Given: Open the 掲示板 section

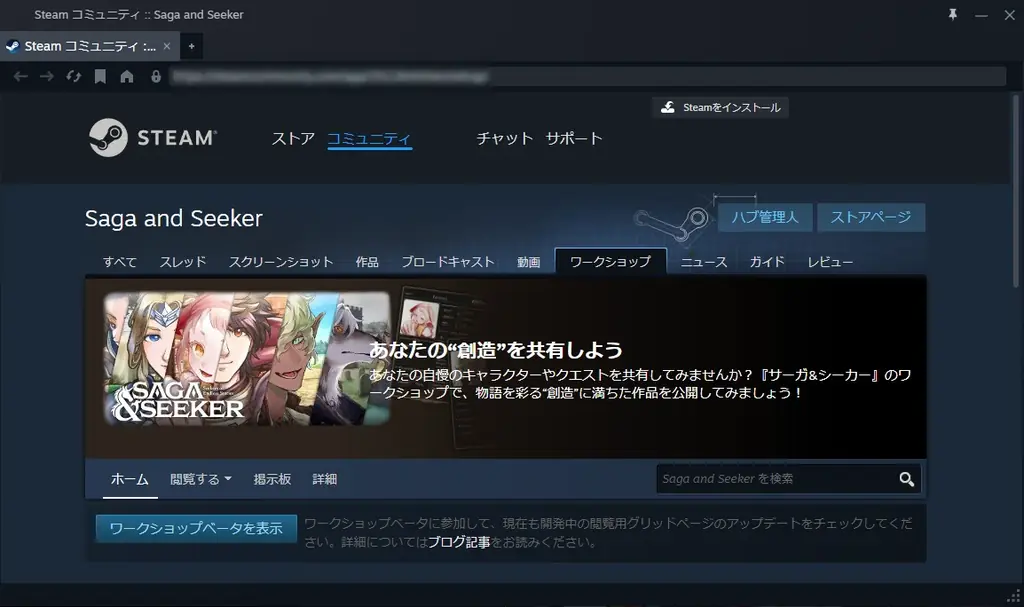Looking at the screenshot, I should coord(271,479).
